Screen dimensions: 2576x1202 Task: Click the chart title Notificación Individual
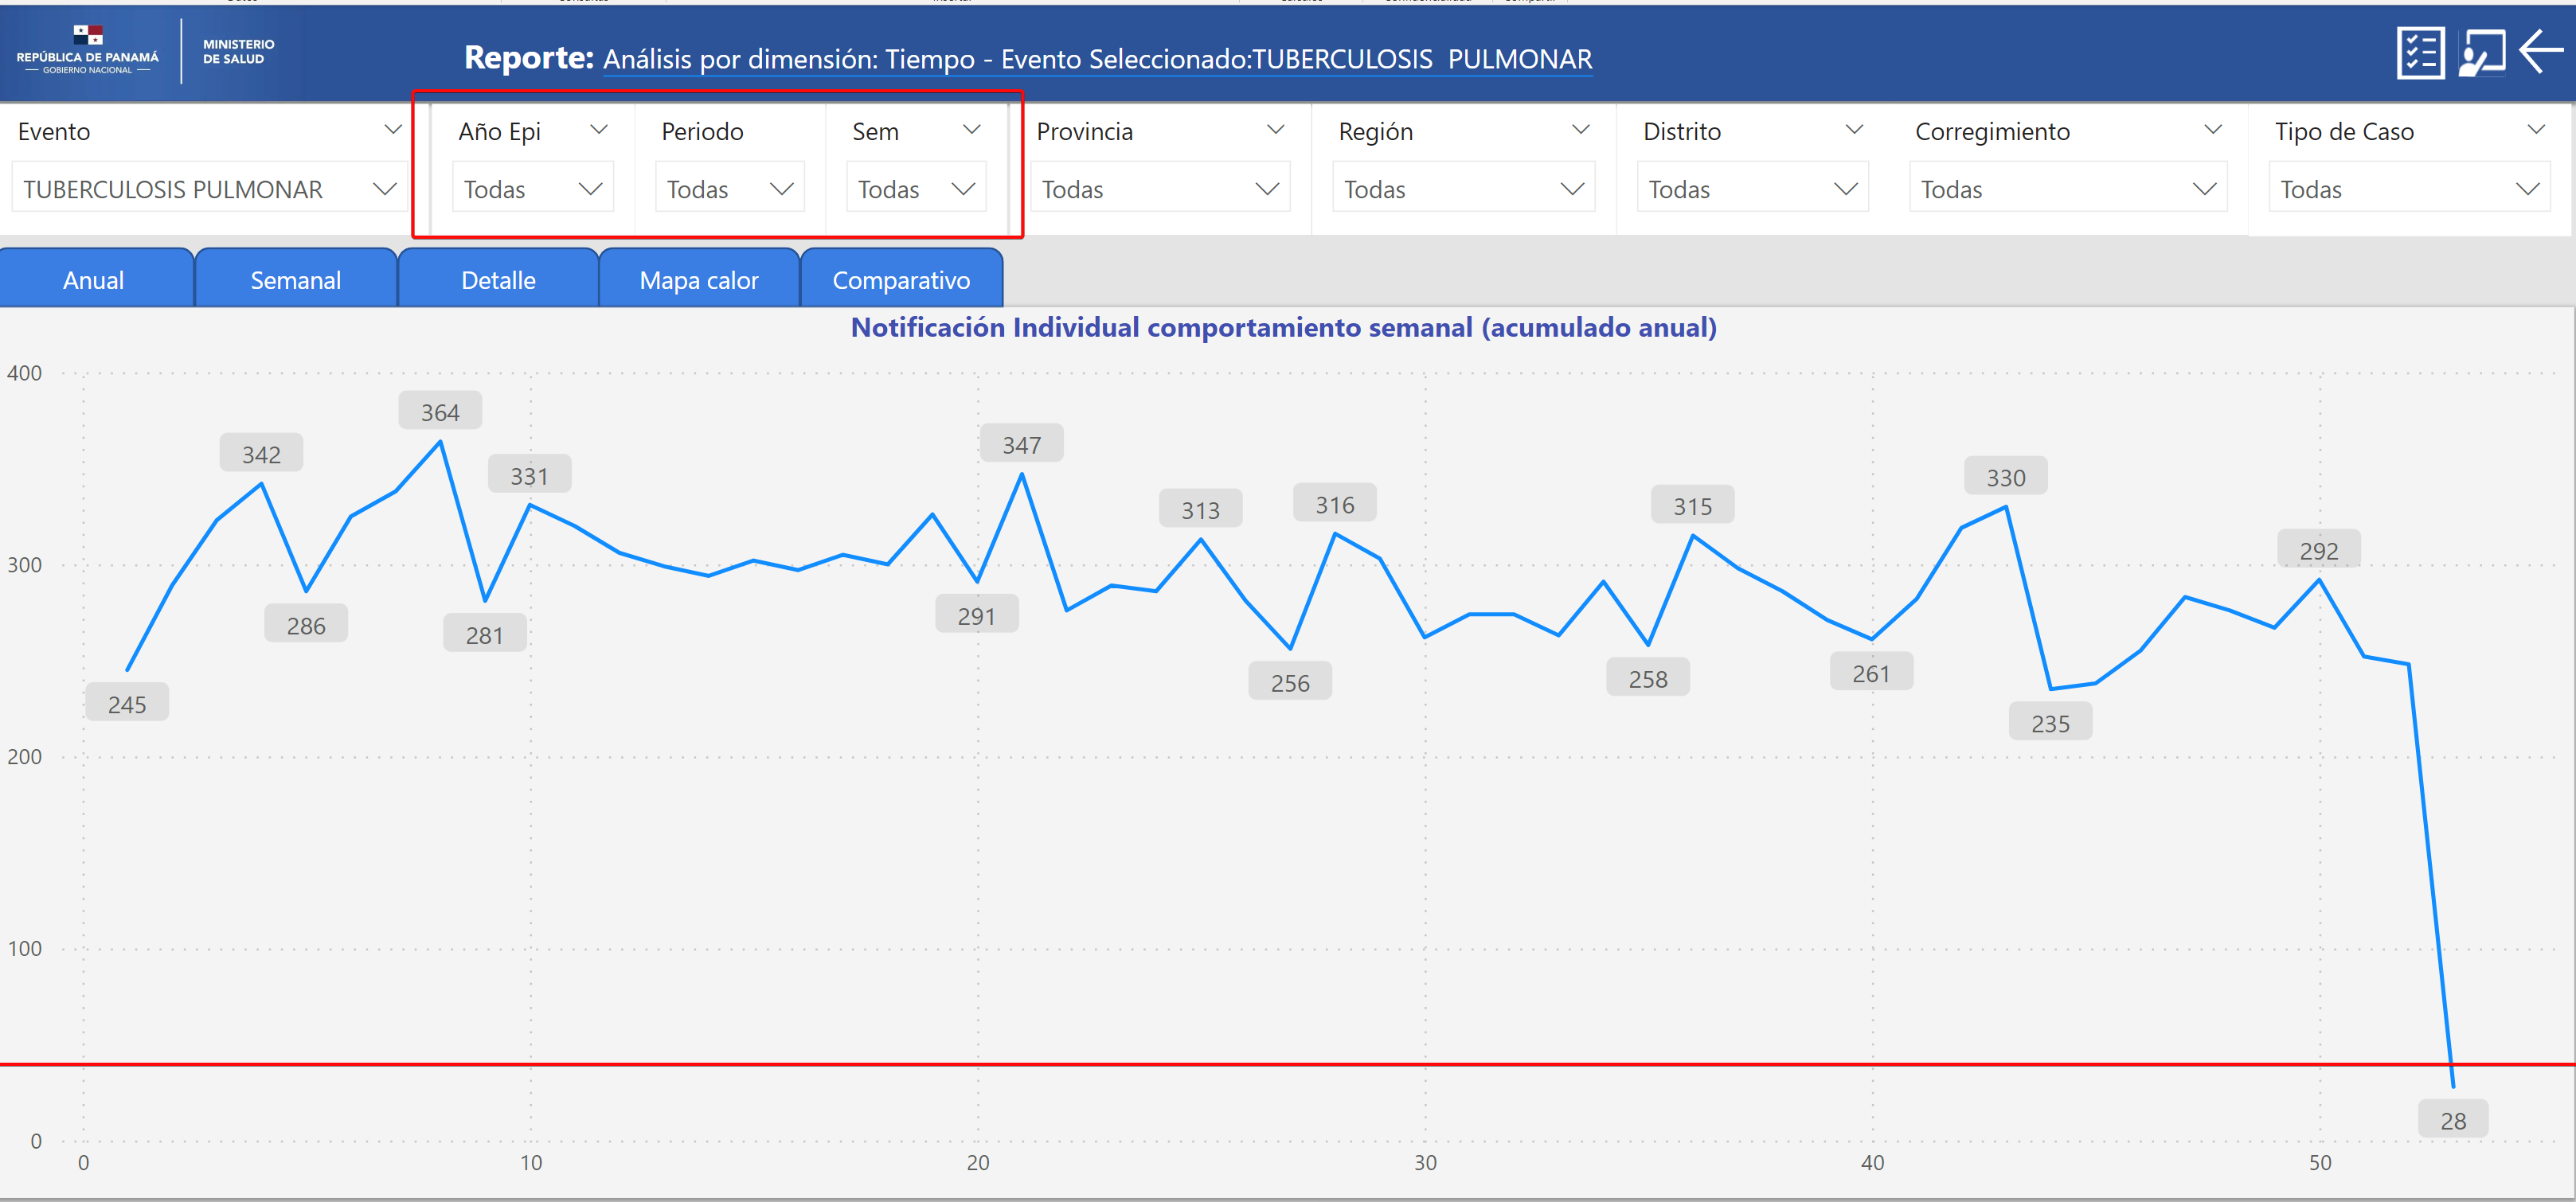1283,328
